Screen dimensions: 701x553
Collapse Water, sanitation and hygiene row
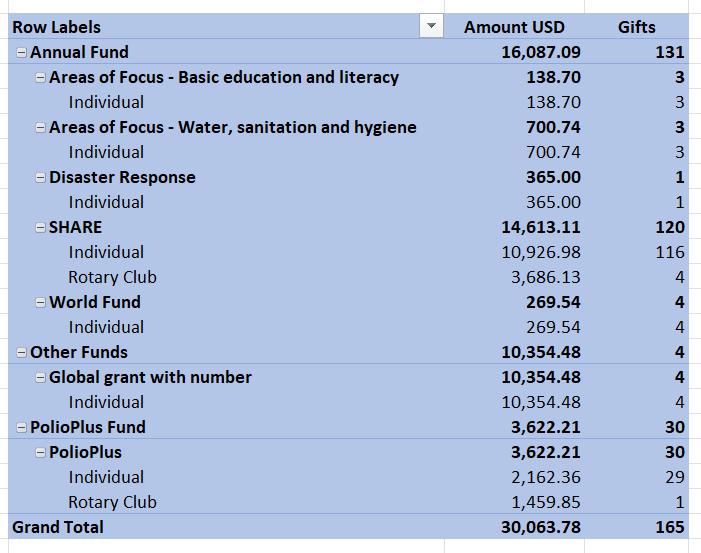(x=40, y=127)
